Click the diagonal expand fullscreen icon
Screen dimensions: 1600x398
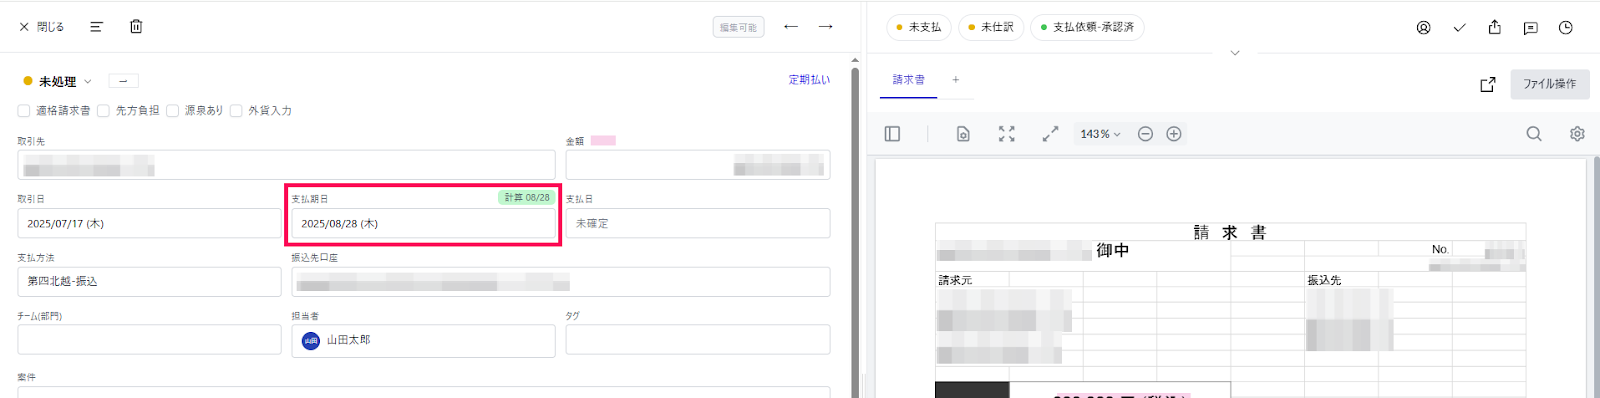1050,134
